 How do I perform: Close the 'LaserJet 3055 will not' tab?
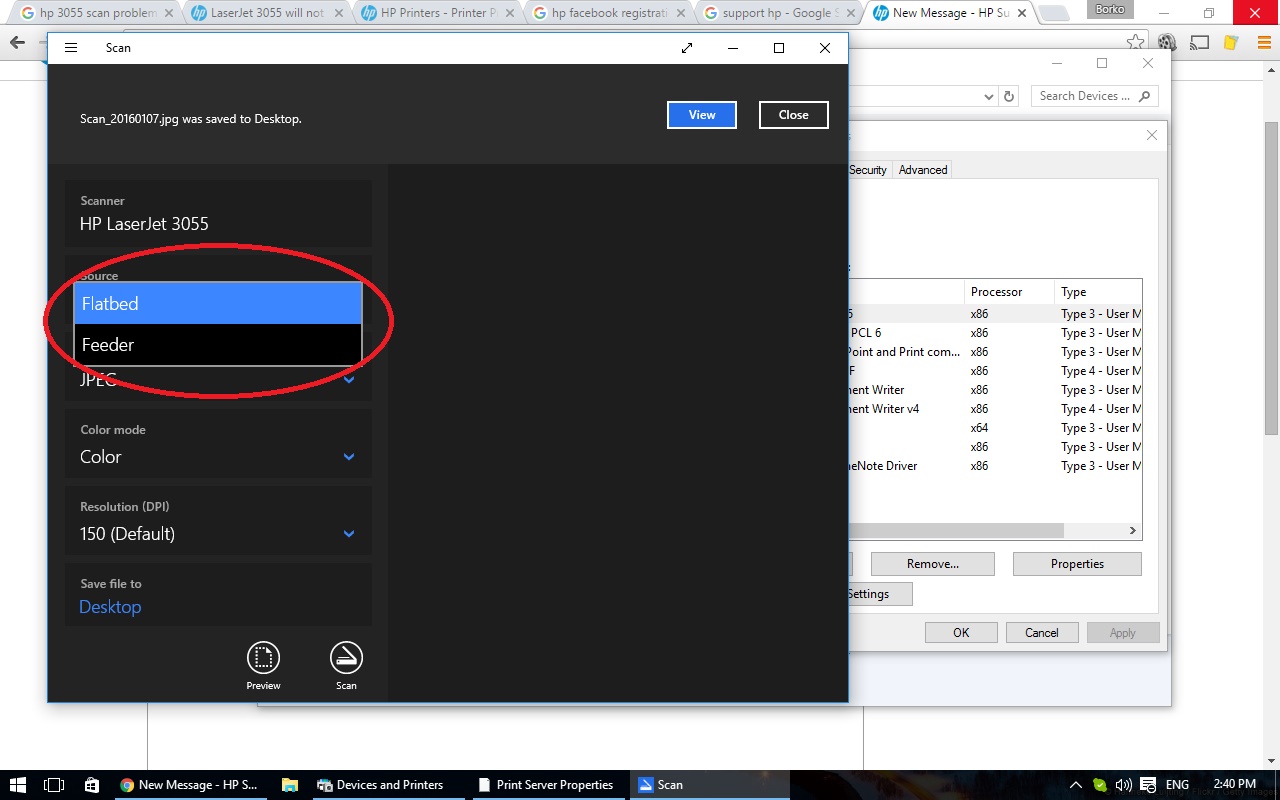coord(340,14)
